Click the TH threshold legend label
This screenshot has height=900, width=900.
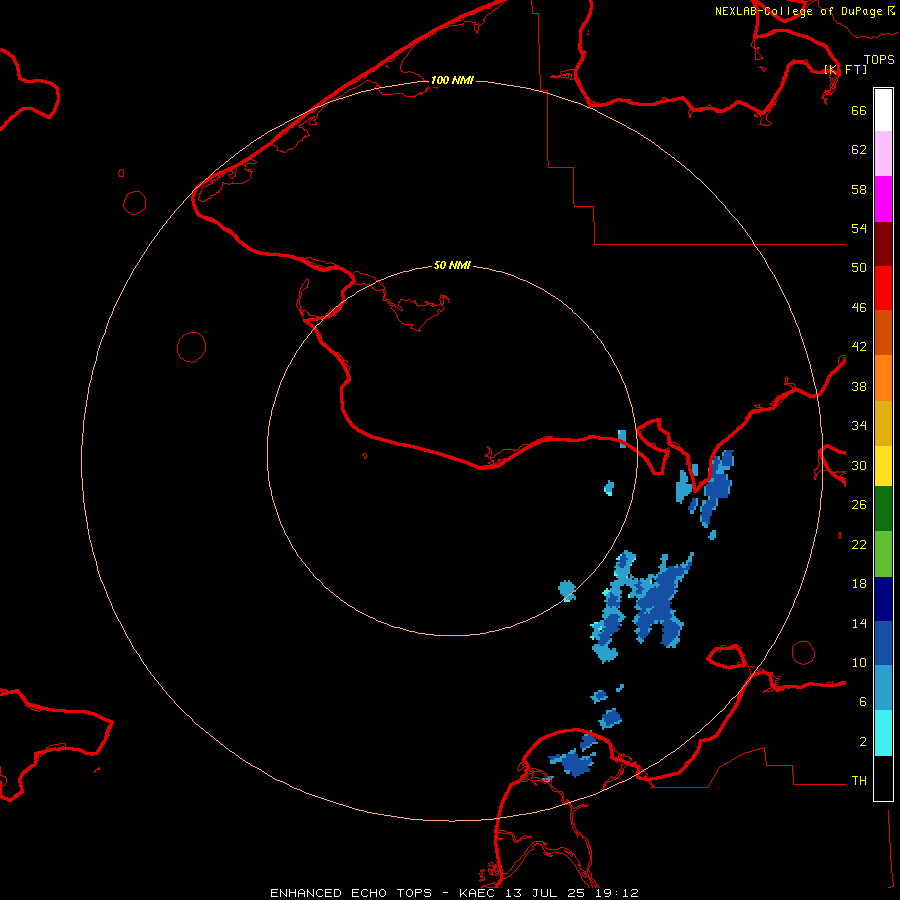[x=859, y=781]
